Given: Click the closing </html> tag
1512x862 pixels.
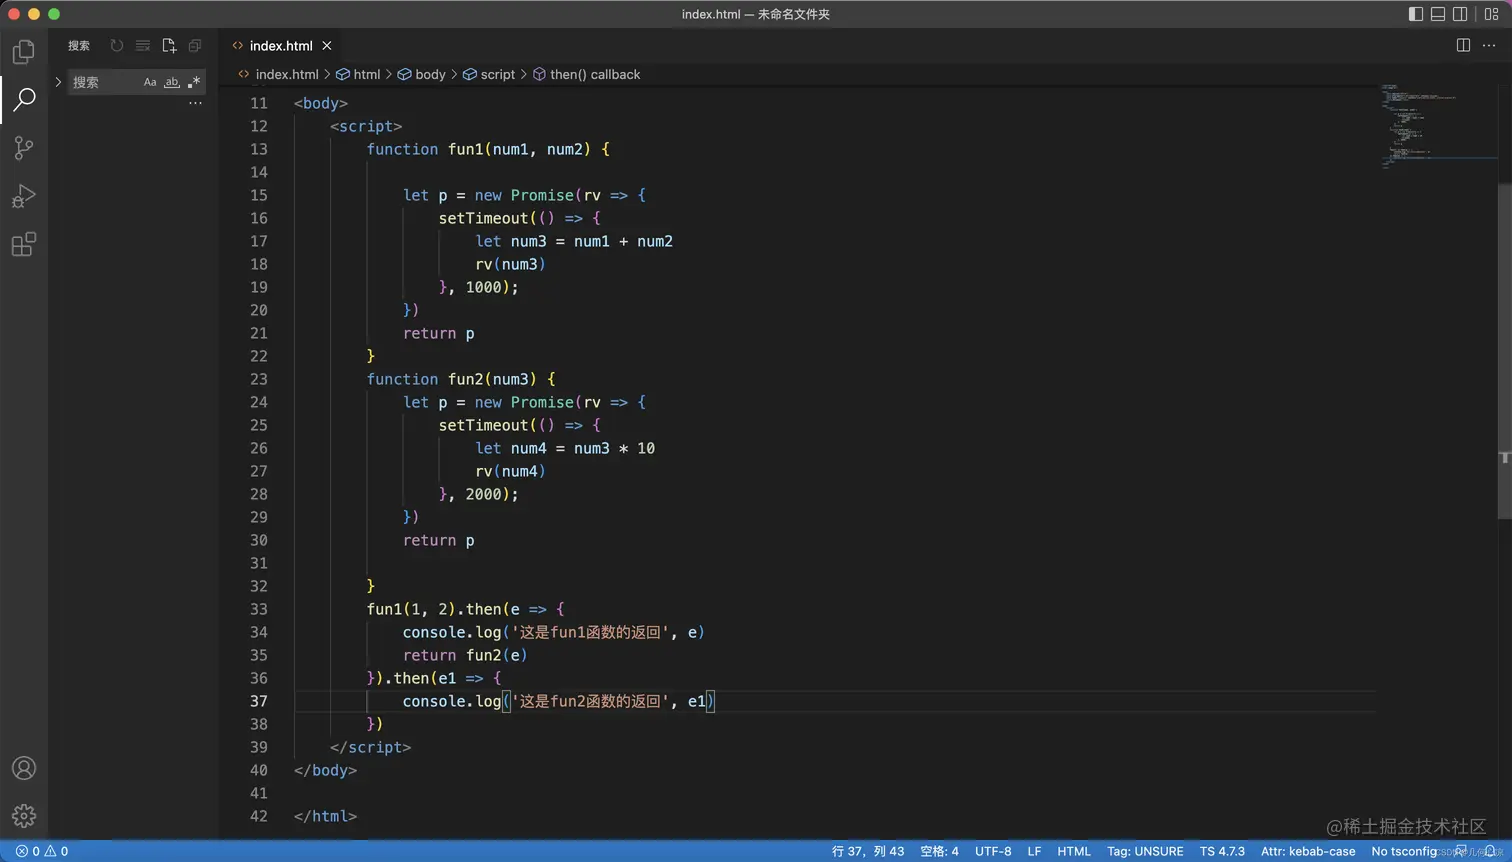Looking at the screenshot, I should click(x=326, y=816).
